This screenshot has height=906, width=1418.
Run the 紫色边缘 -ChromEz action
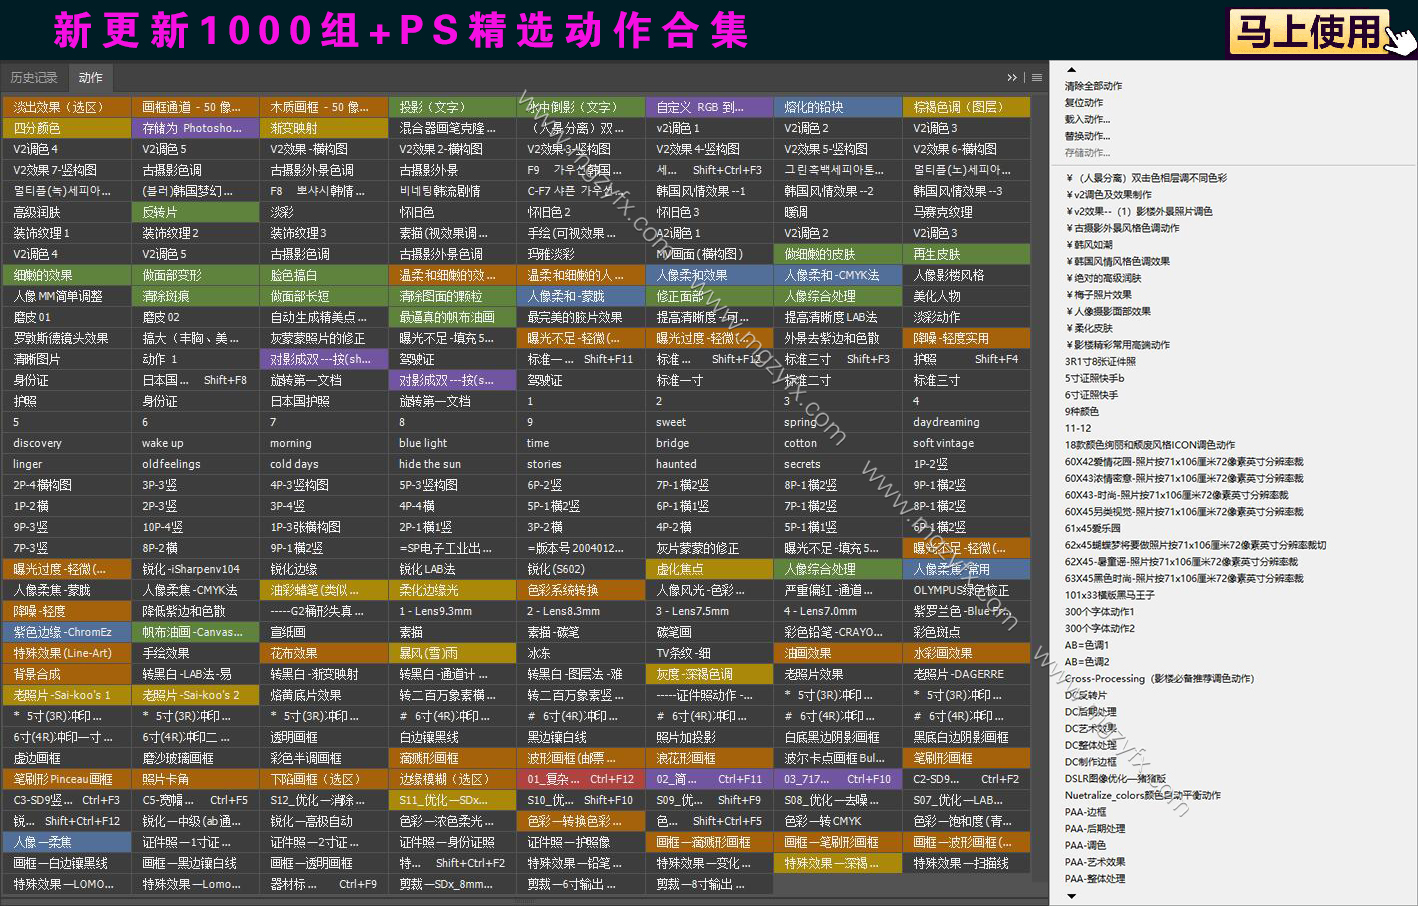coord(67,632)
